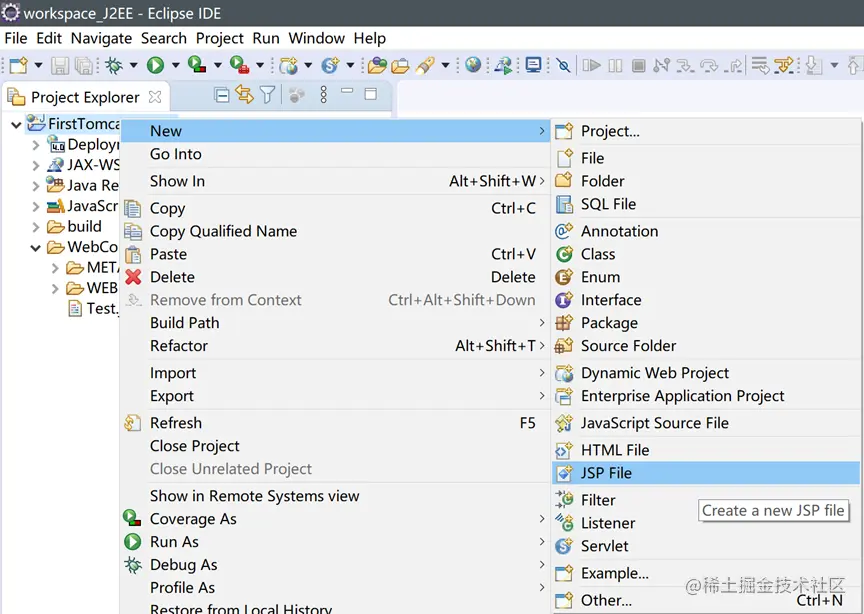Select Dynamic Web Project from submenu
Image resolution: width=864 pixels, height=614 pixels.
(x=705, y=373)
